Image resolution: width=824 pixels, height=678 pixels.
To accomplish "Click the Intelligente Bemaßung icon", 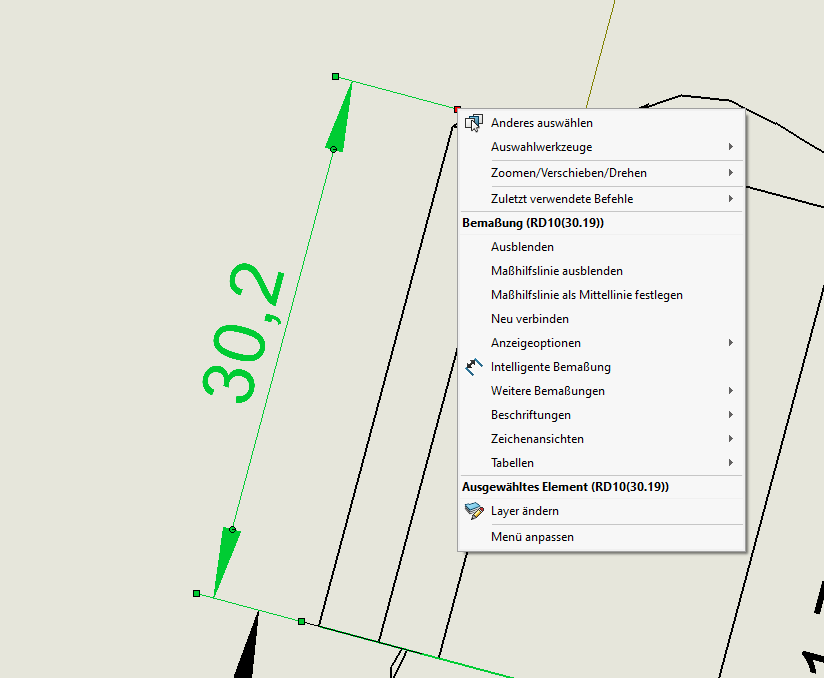I will click(473, 367).
